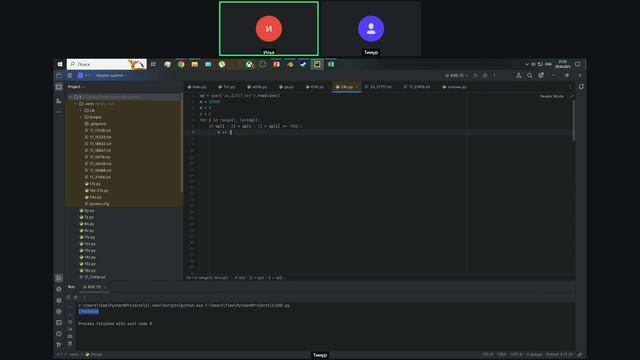Viewport: 640px width, 360px height.
Task: Click 'Process finished with exit code' text
Action: point(115,324)
